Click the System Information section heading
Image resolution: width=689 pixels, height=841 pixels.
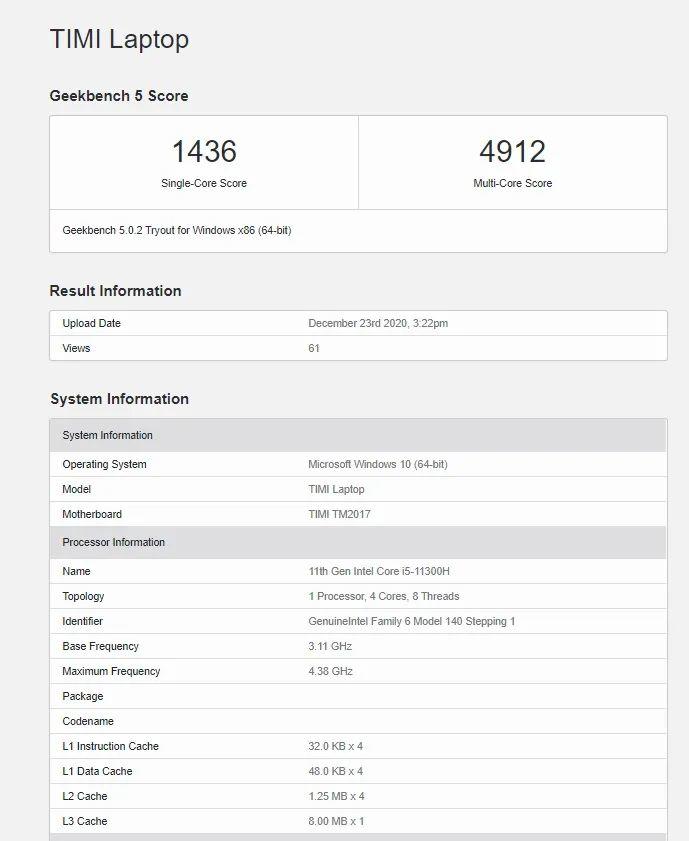click(x=119, y=399)
